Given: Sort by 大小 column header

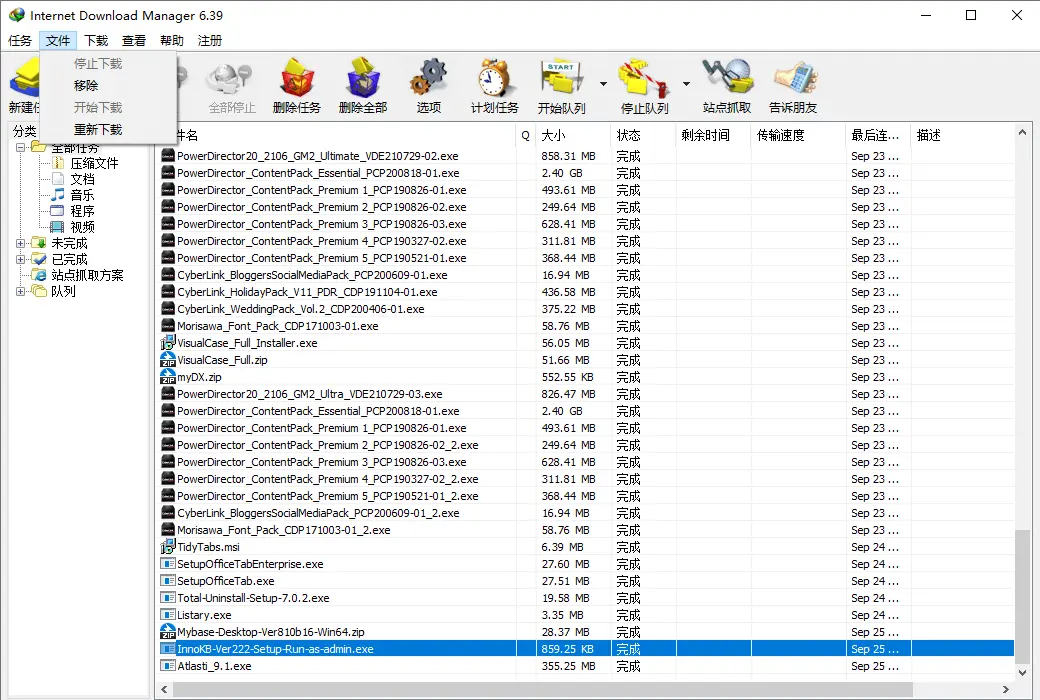Looking at the screenshot, I should click(572, 135).
